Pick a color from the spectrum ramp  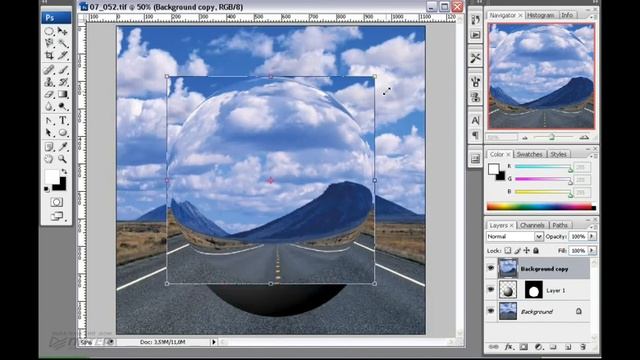[x=541, y=207]
